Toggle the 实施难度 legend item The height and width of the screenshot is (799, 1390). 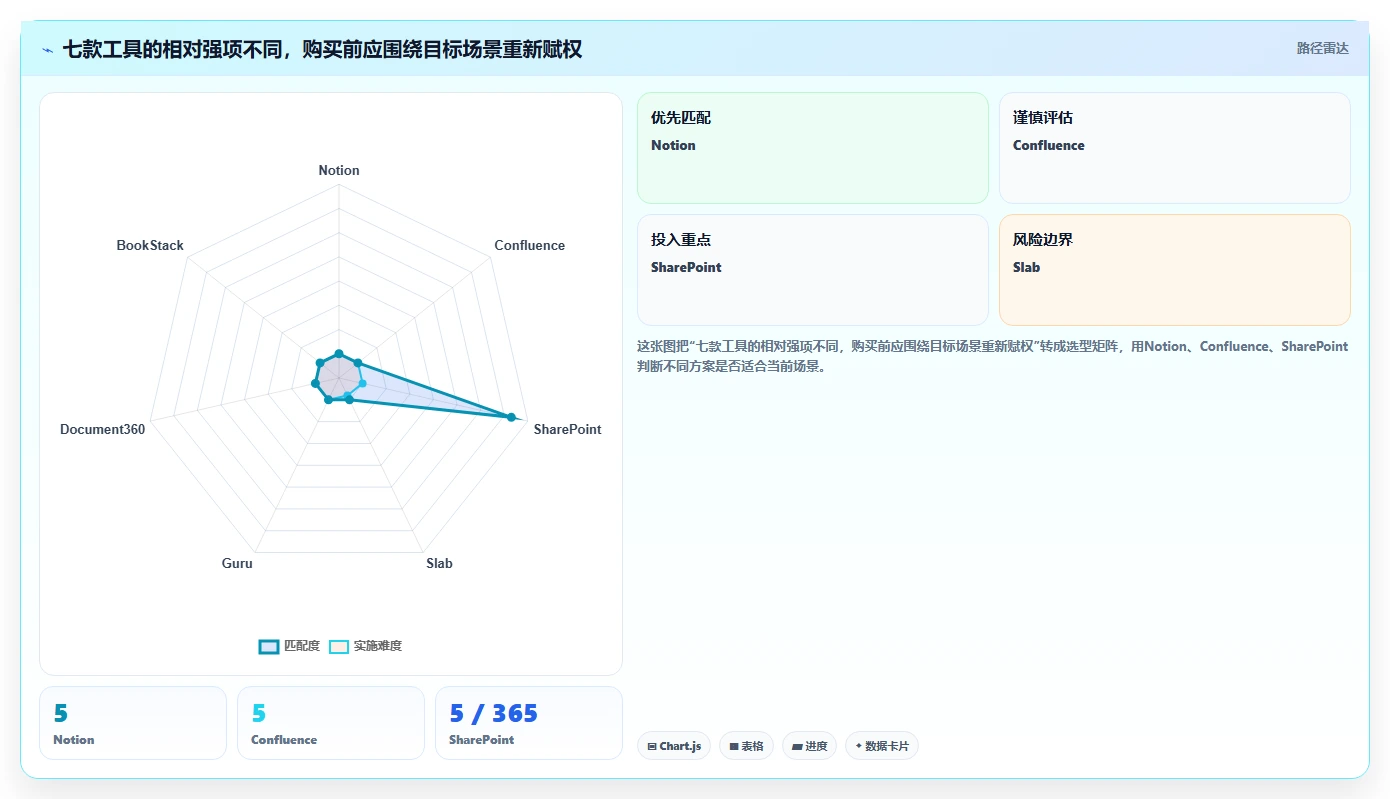[366, 646]
